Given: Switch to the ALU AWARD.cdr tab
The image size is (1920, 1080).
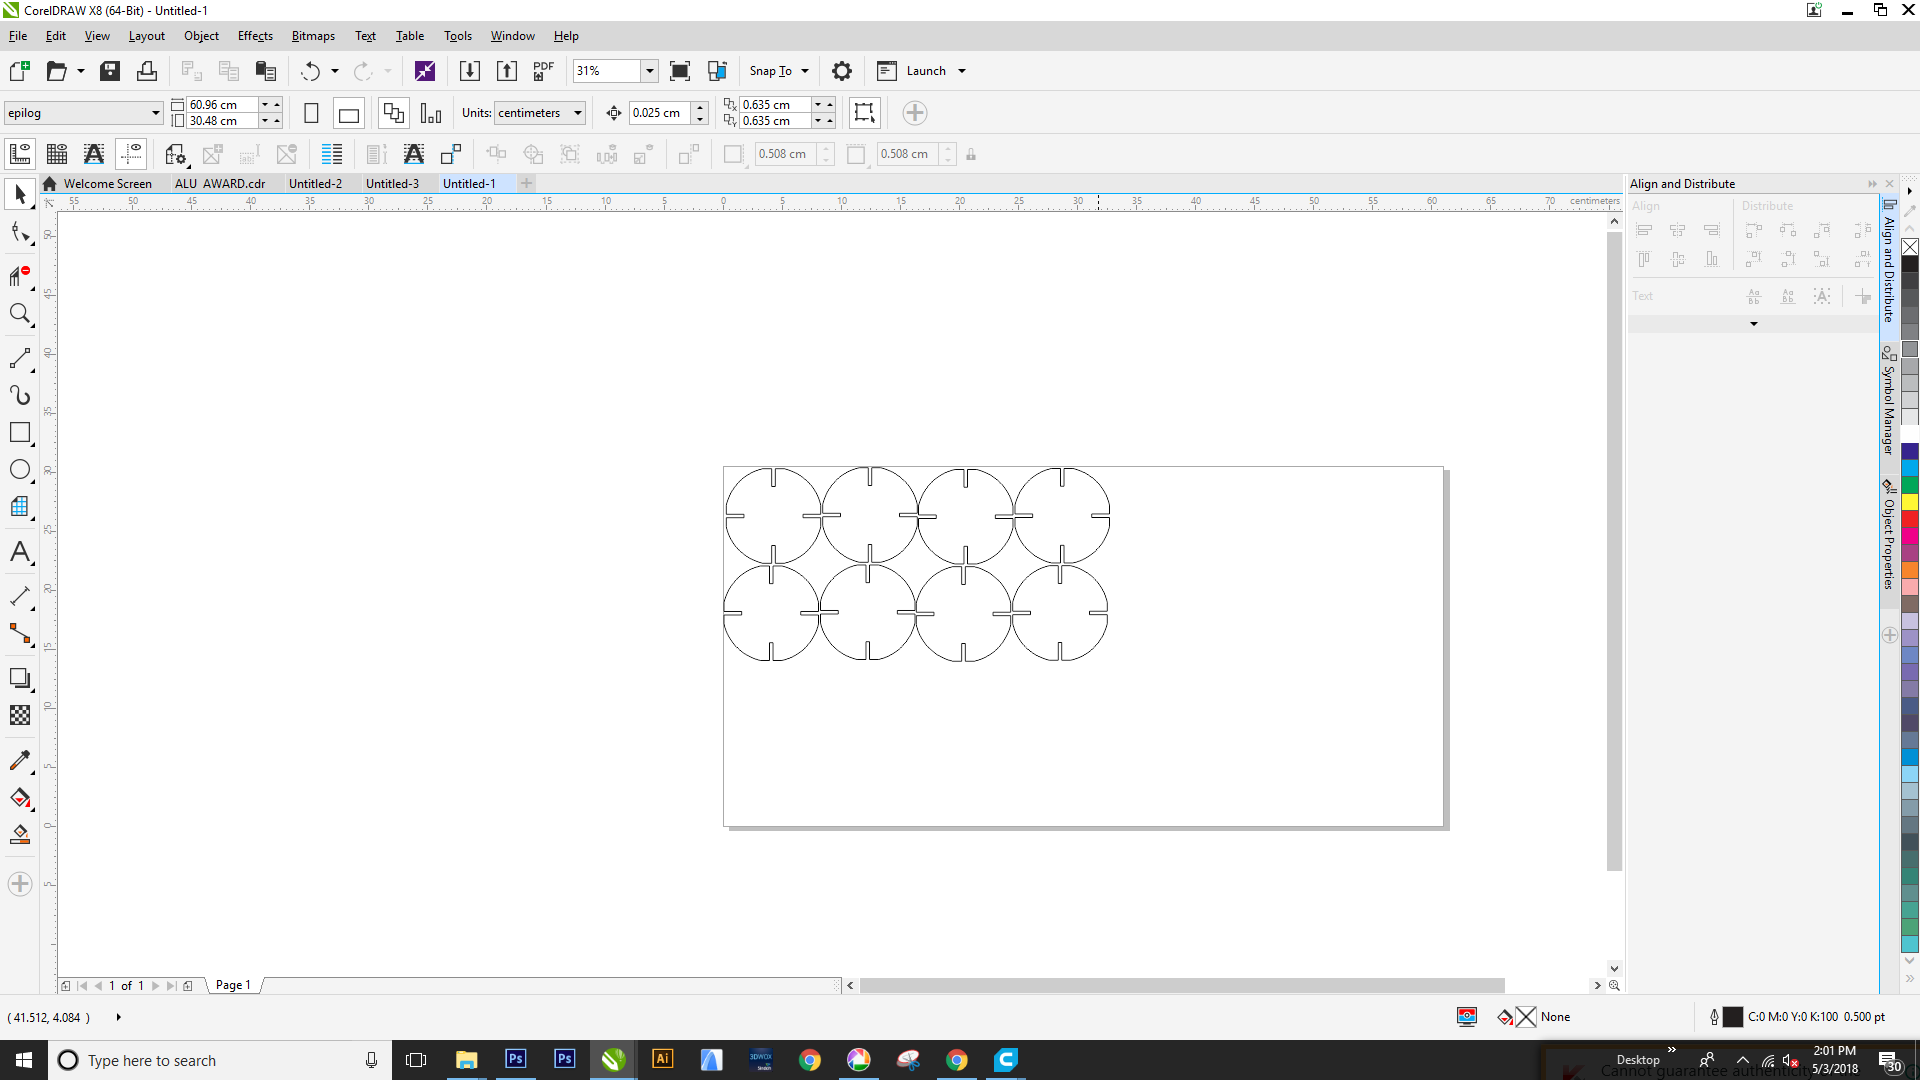Looking at the screenshot, I should click(x=219, y=183).
